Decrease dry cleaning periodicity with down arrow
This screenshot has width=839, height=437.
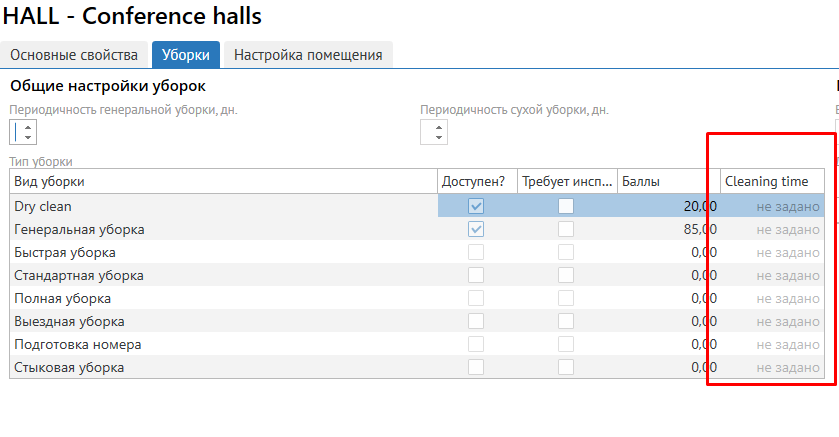pos(439,137)
